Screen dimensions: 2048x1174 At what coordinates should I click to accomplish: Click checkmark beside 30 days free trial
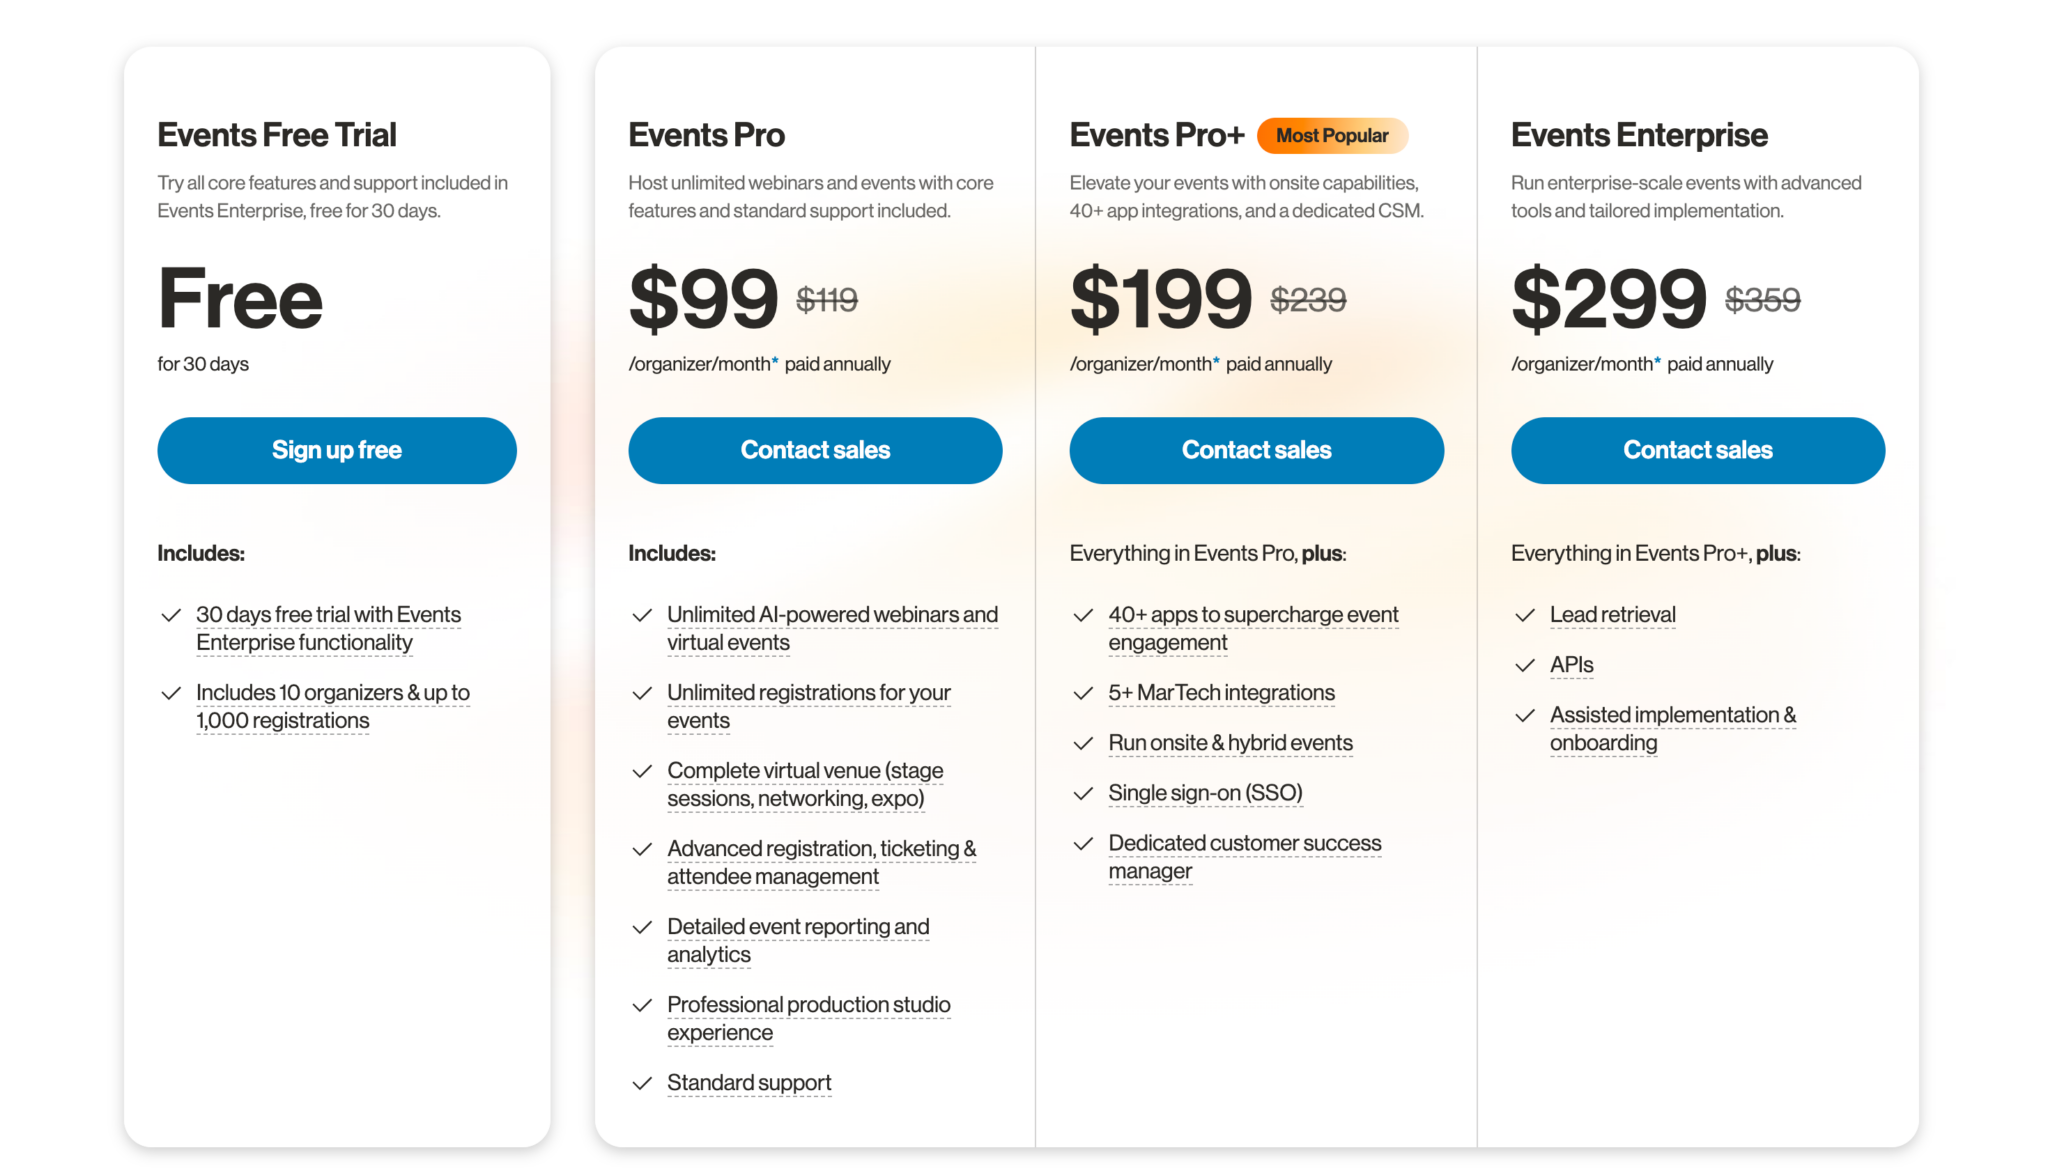[x=171, y=616]
